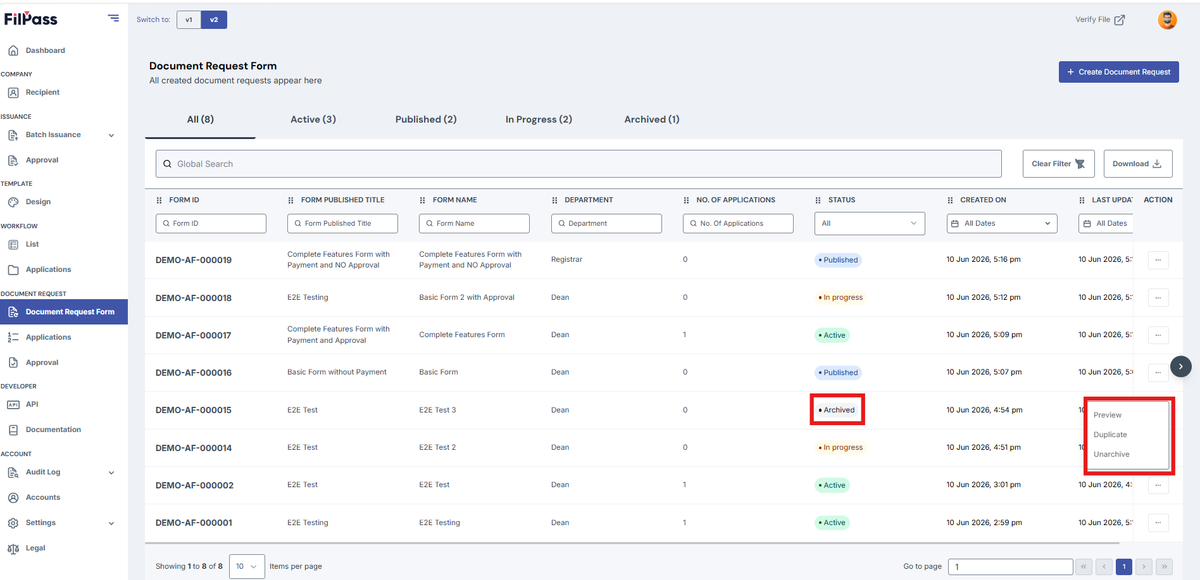Click Create Document Request button

(1118, 72)
